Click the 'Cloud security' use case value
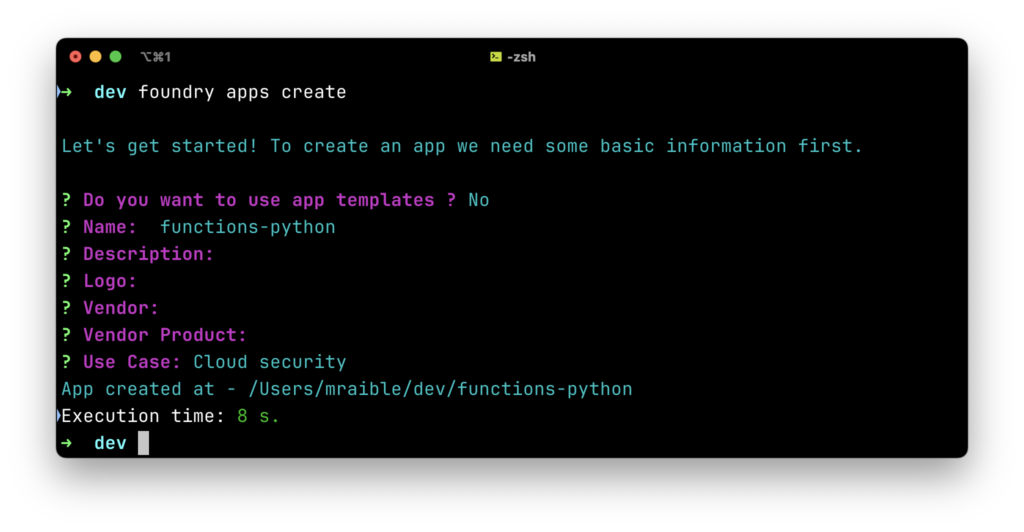1024x532 pixels. (270, 362)
